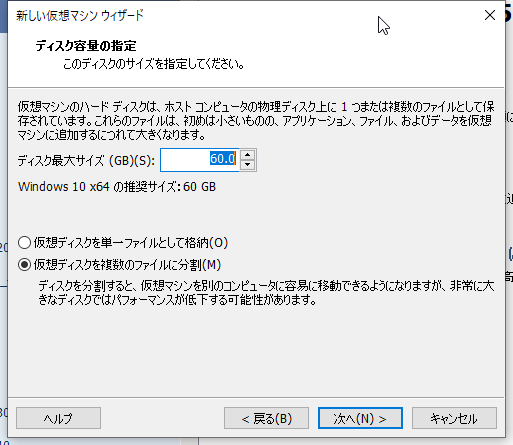
Task: Proceed with 次へ(N) > button
Action: point(360,418)
